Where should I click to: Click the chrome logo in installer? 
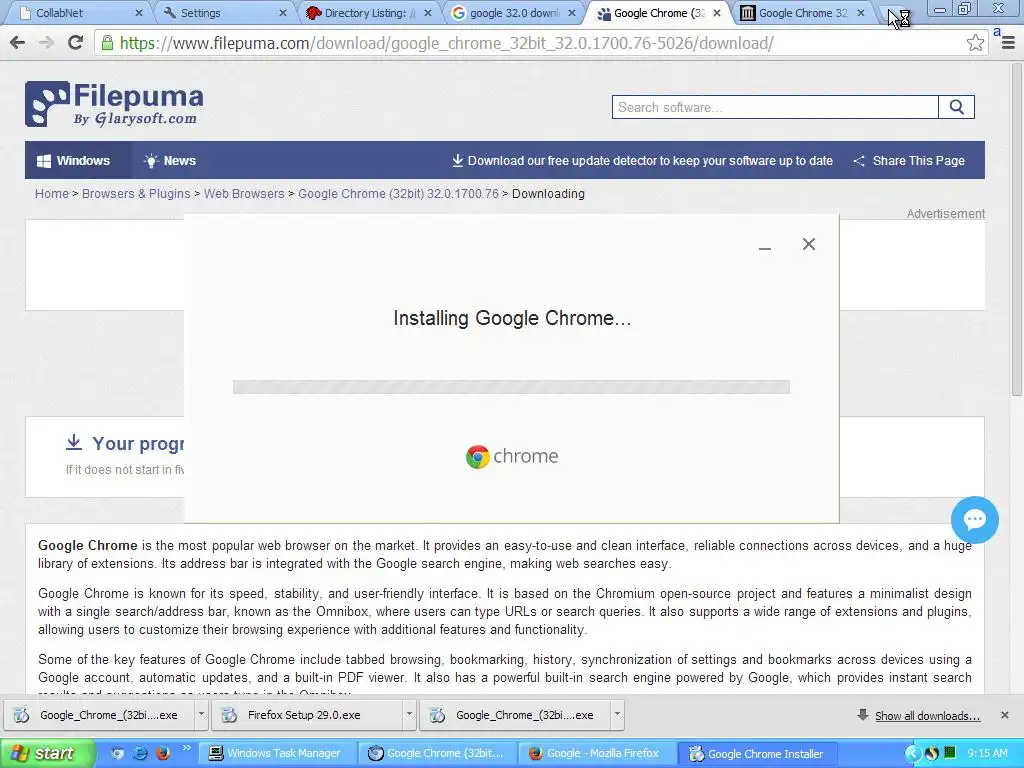tap(512, 456)
